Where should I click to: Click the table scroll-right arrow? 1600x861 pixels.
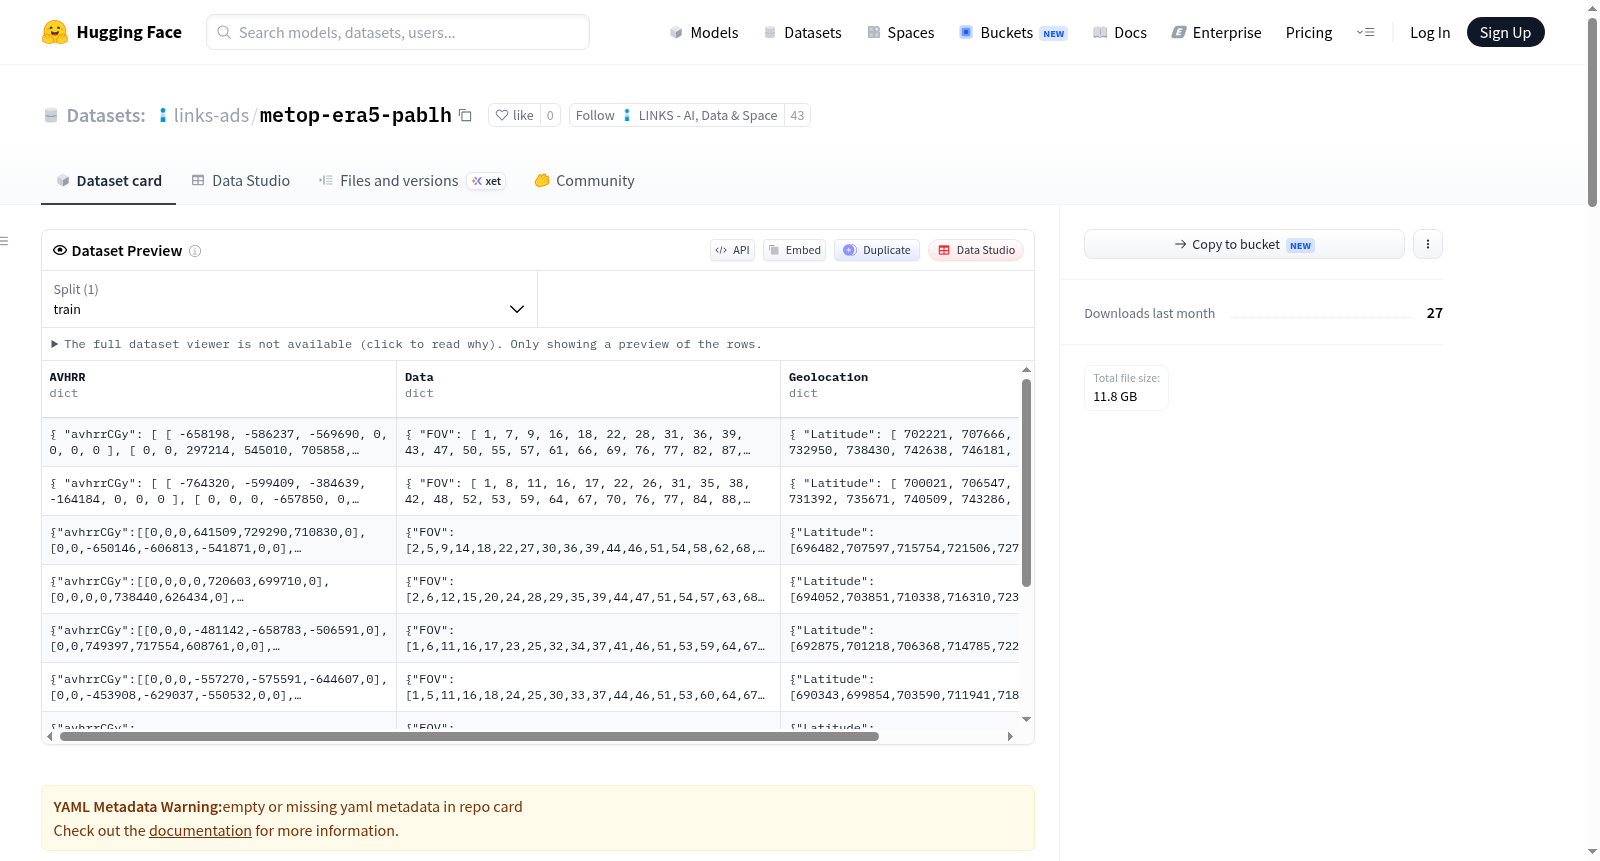pos(1010,736)
